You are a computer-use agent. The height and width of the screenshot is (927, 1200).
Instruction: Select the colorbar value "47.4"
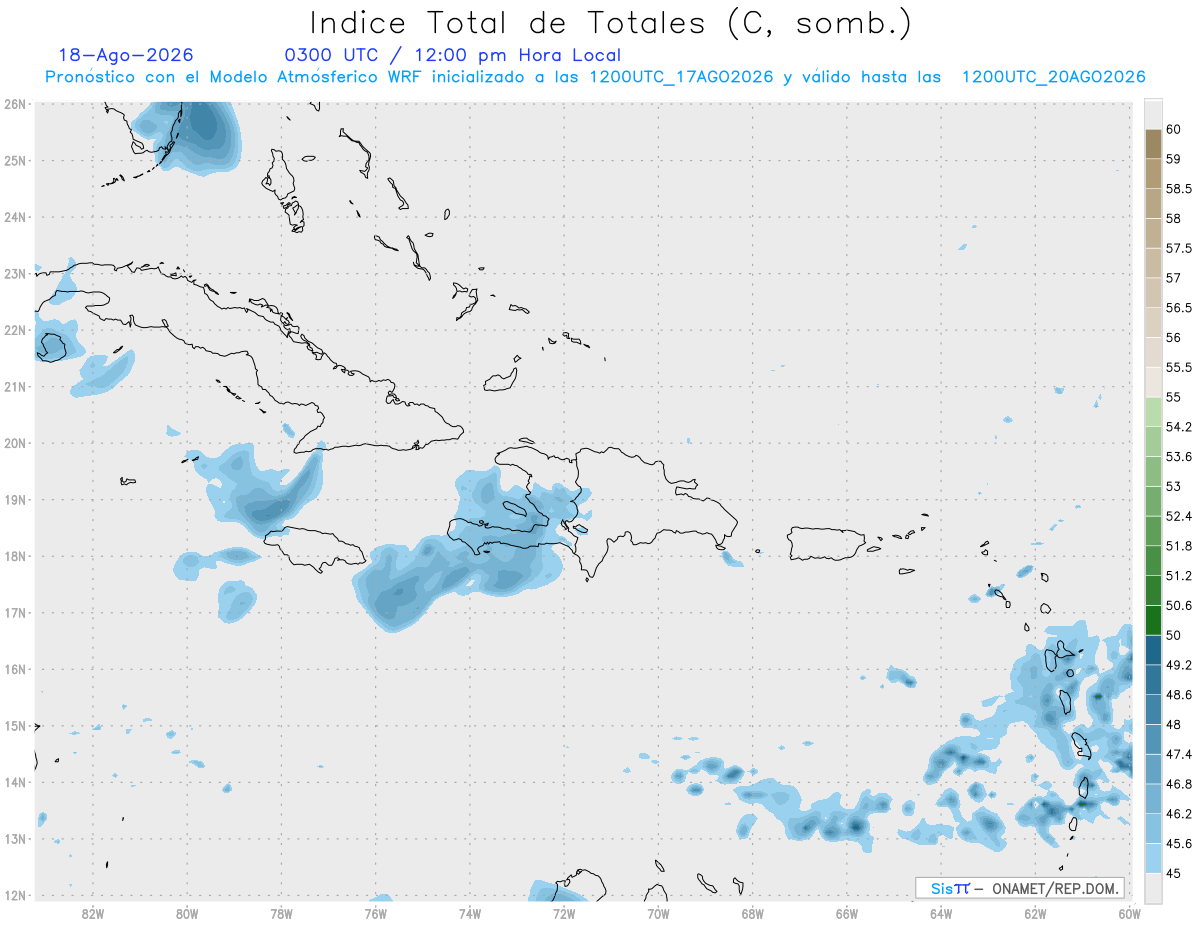tap(1178, 754)
